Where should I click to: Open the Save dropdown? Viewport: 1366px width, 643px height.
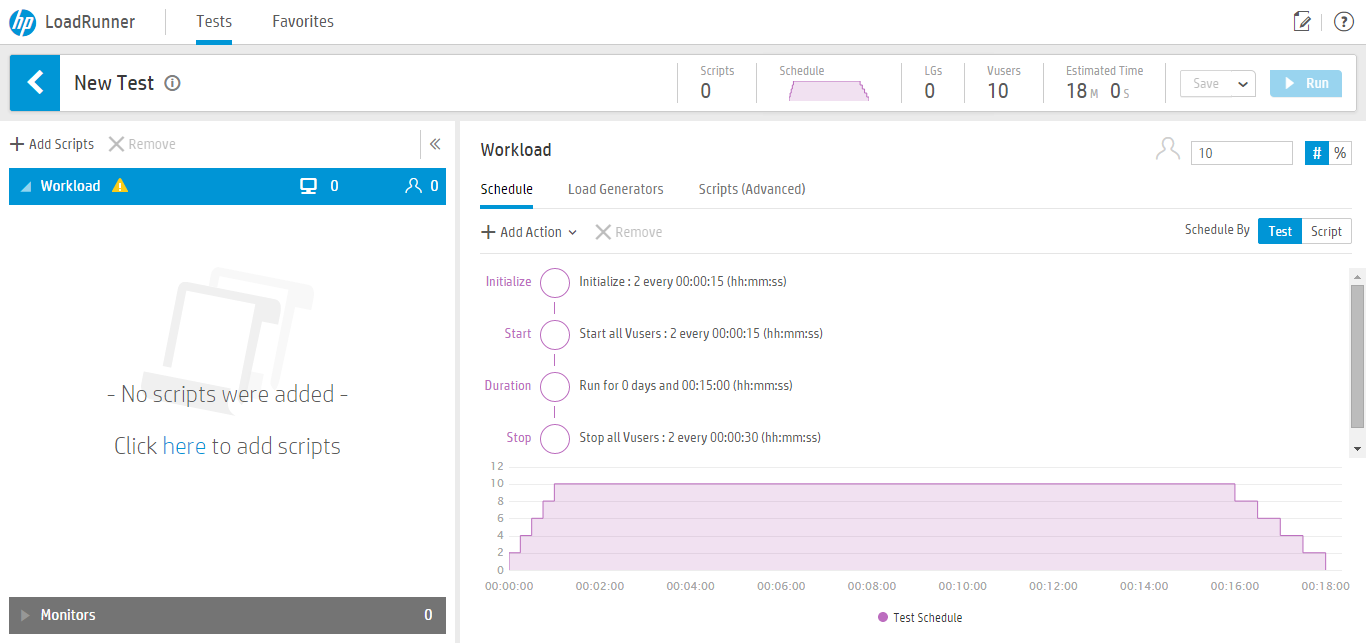[1218, 84]
